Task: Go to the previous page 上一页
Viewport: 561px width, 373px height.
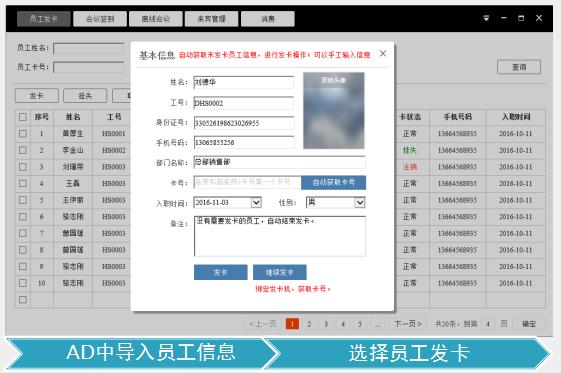Action: pyautogui.click(x=263, y=324)
